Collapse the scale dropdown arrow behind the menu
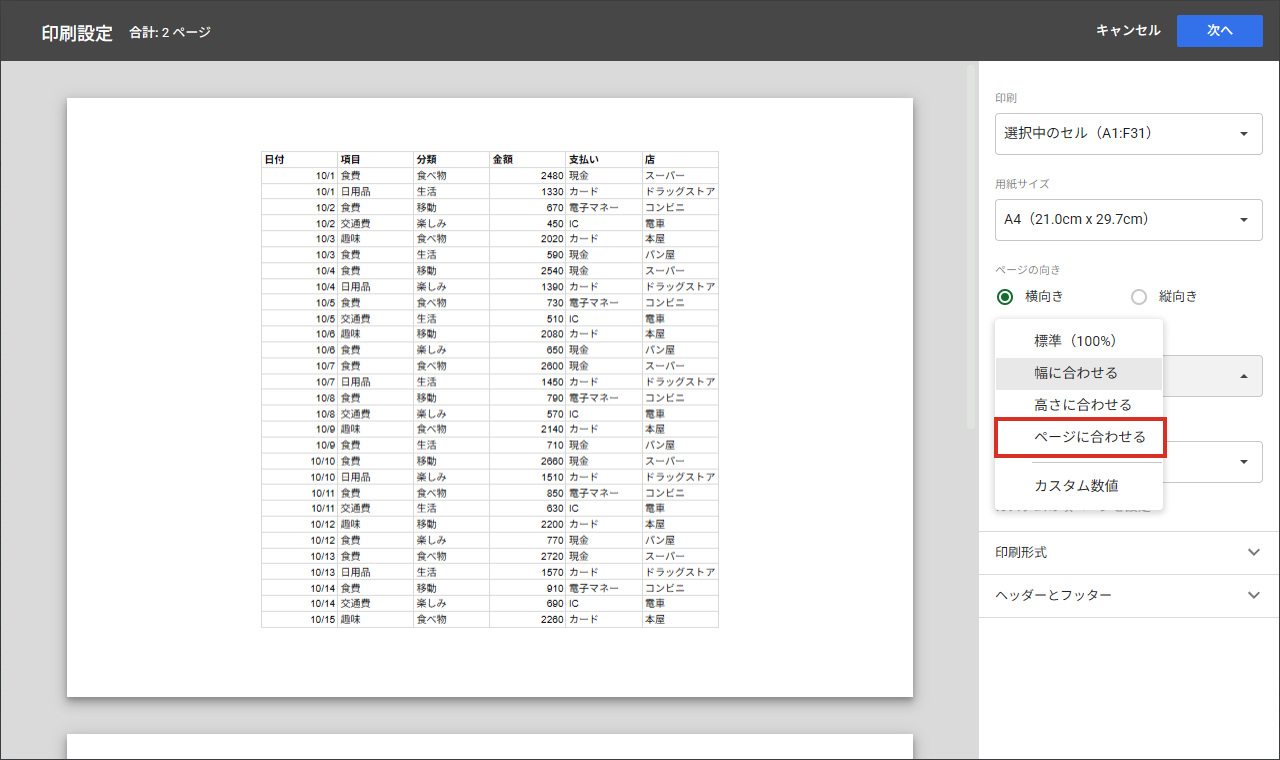 1244,376
